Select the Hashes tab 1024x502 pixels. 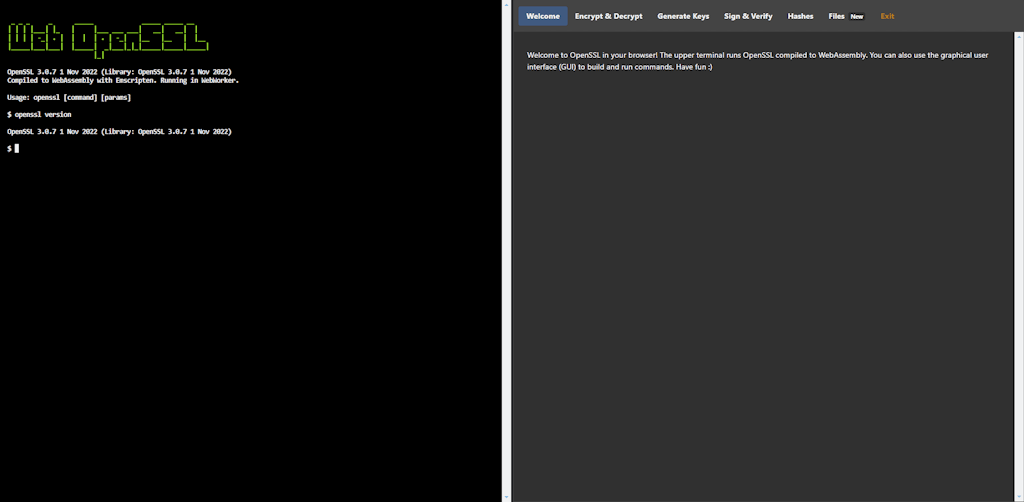click(x=800, y=16)
